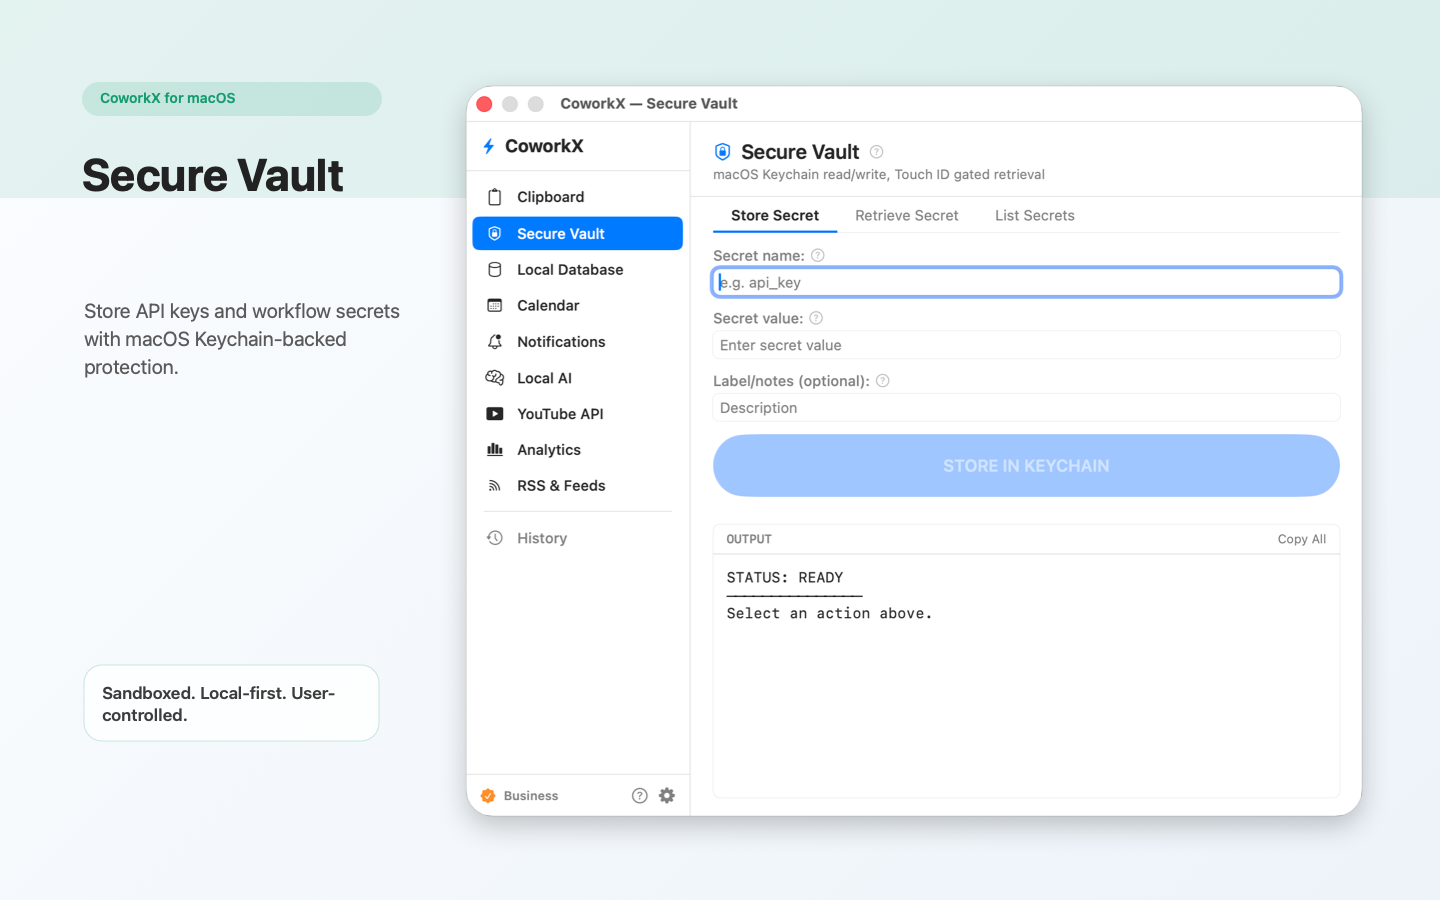The height and width of the screenshot is (900, 1440).
Task: Open Notifications from the sidebar
Action: (x=577, y=341)
